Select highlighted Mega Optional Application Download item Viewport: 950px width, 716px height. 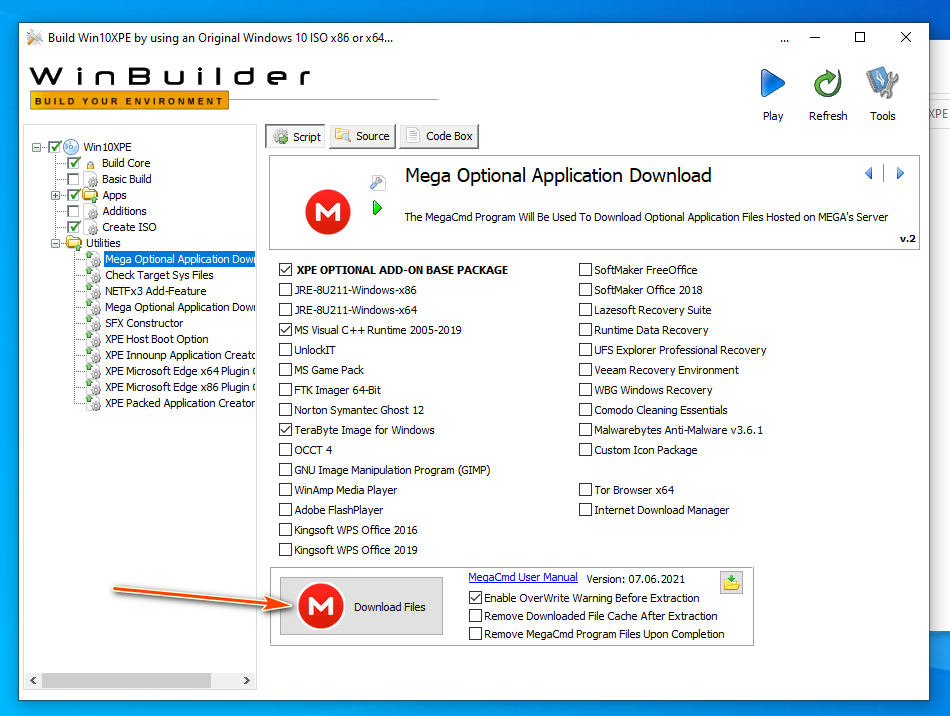[180, 259]
